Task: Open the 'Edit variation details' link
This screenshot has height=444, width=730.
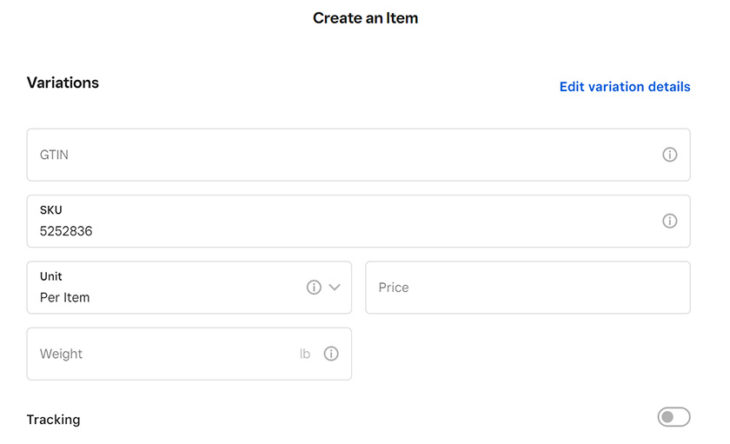Action: 624,87
